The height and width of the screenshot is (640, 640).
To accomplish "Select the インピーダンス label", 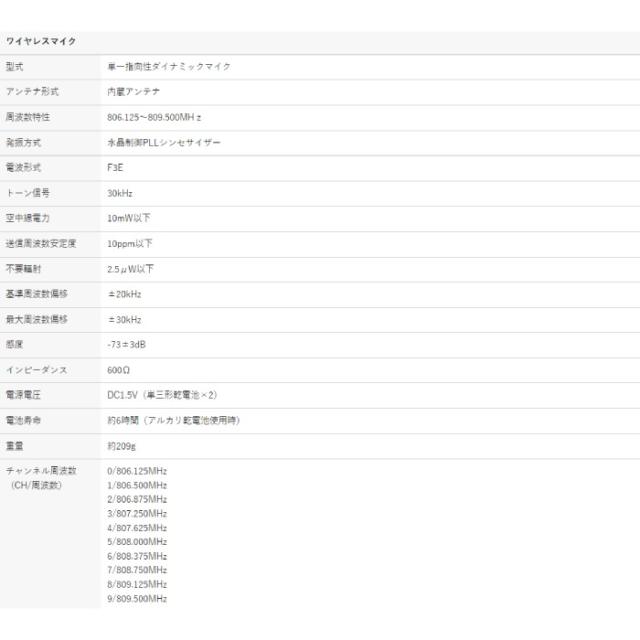I will (x=36, y=370).
